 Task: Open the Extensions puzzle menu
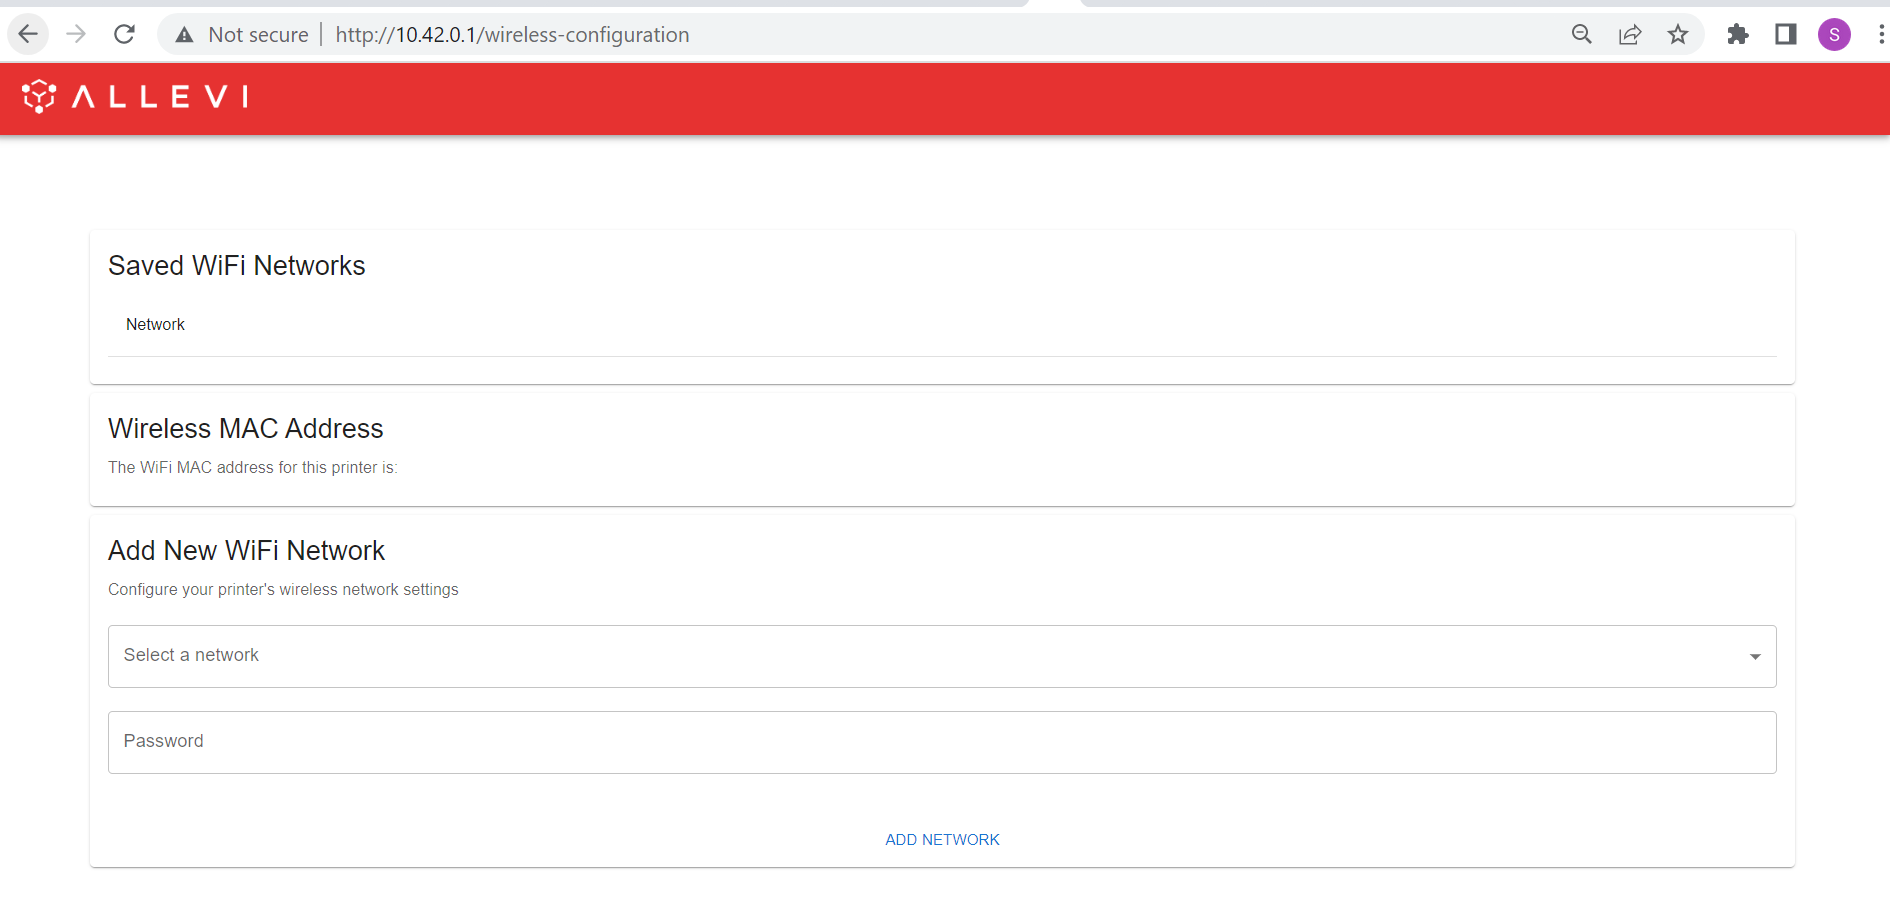pos(1738,35)
